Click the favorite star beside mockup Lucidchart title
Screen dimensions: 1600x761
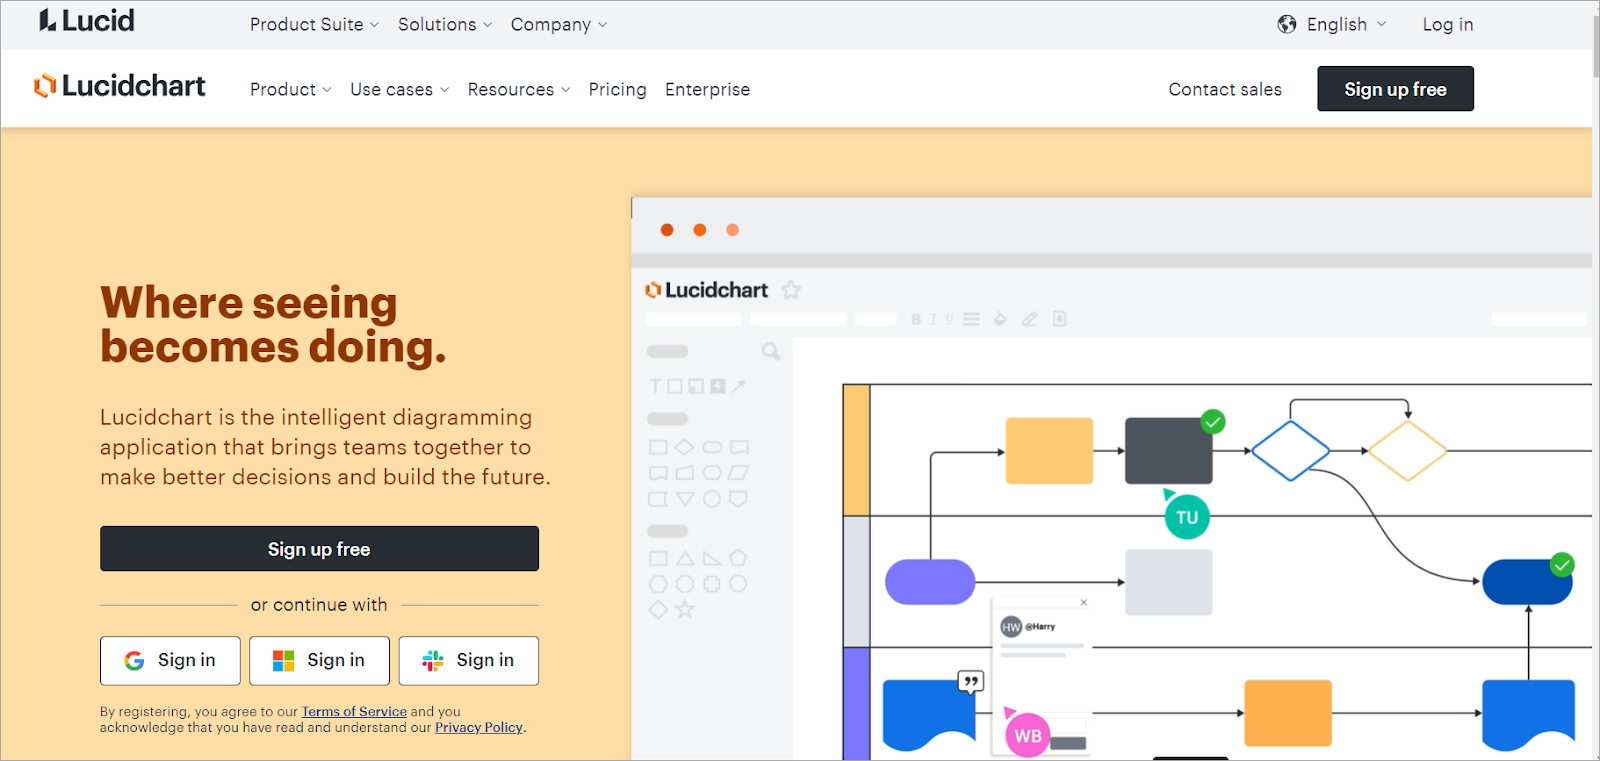[791, 290]
